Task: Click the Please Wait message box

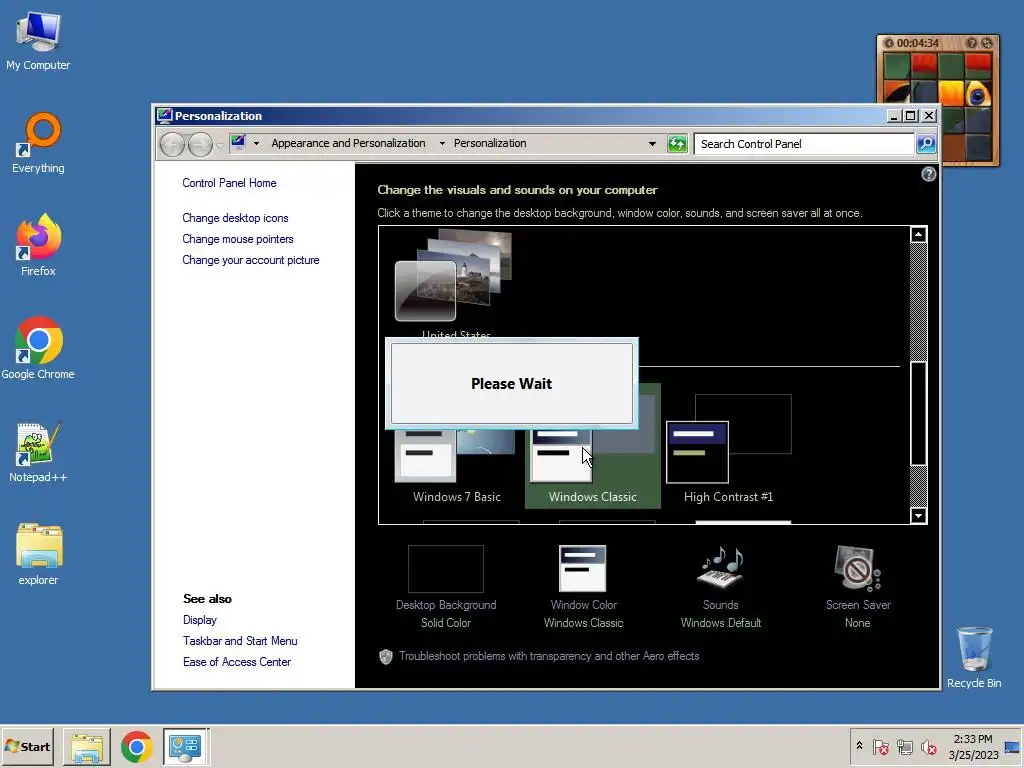Action: (511, 383)
